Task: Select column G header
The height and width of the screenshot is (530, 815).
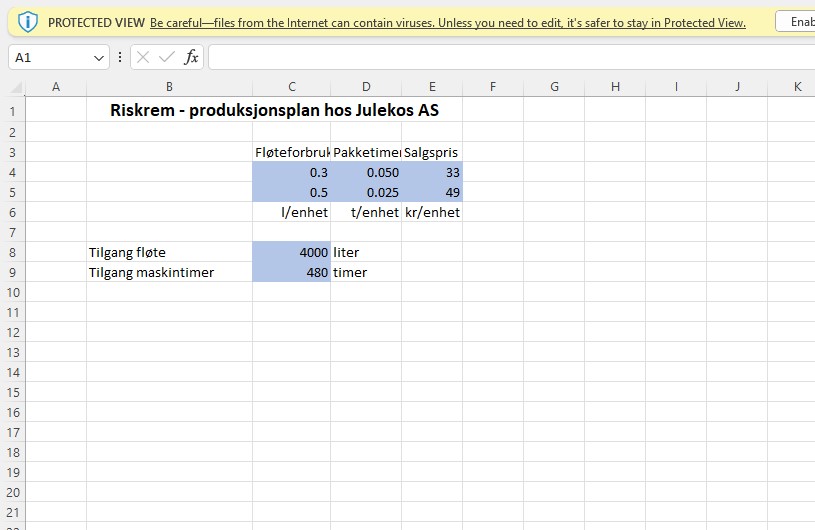Action: click(554, 87)
